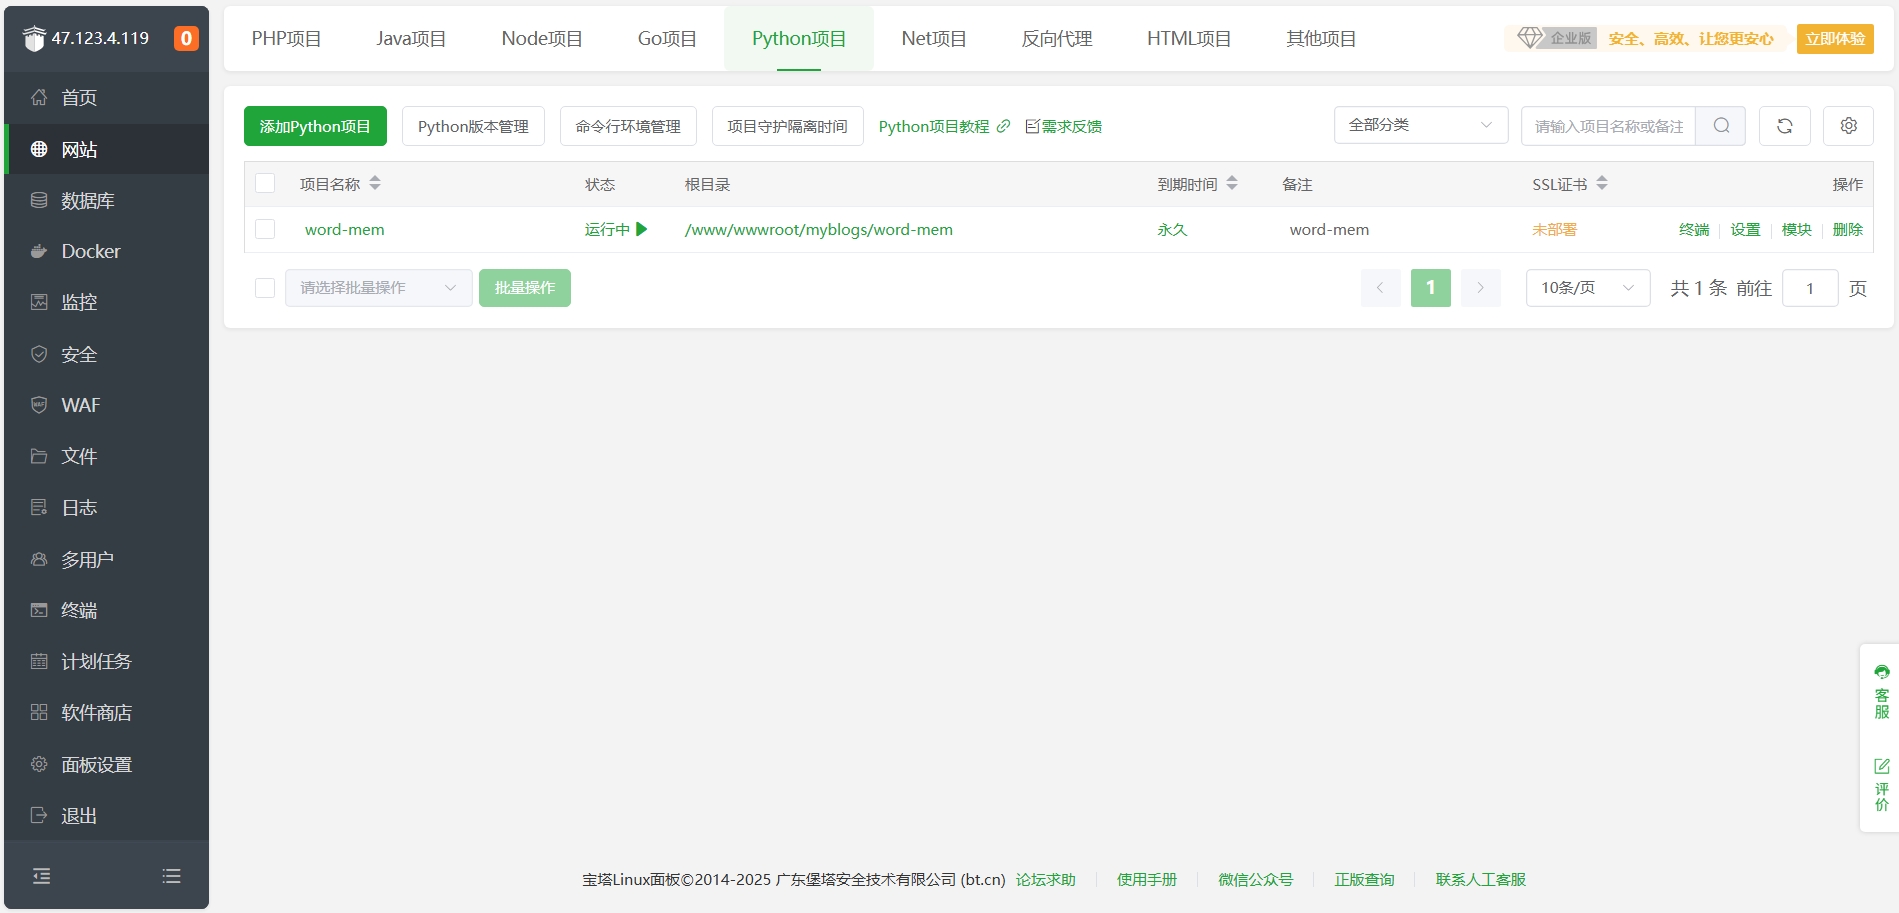Refresh the project list
The image size is (1899, 913).
[1784, 126]
